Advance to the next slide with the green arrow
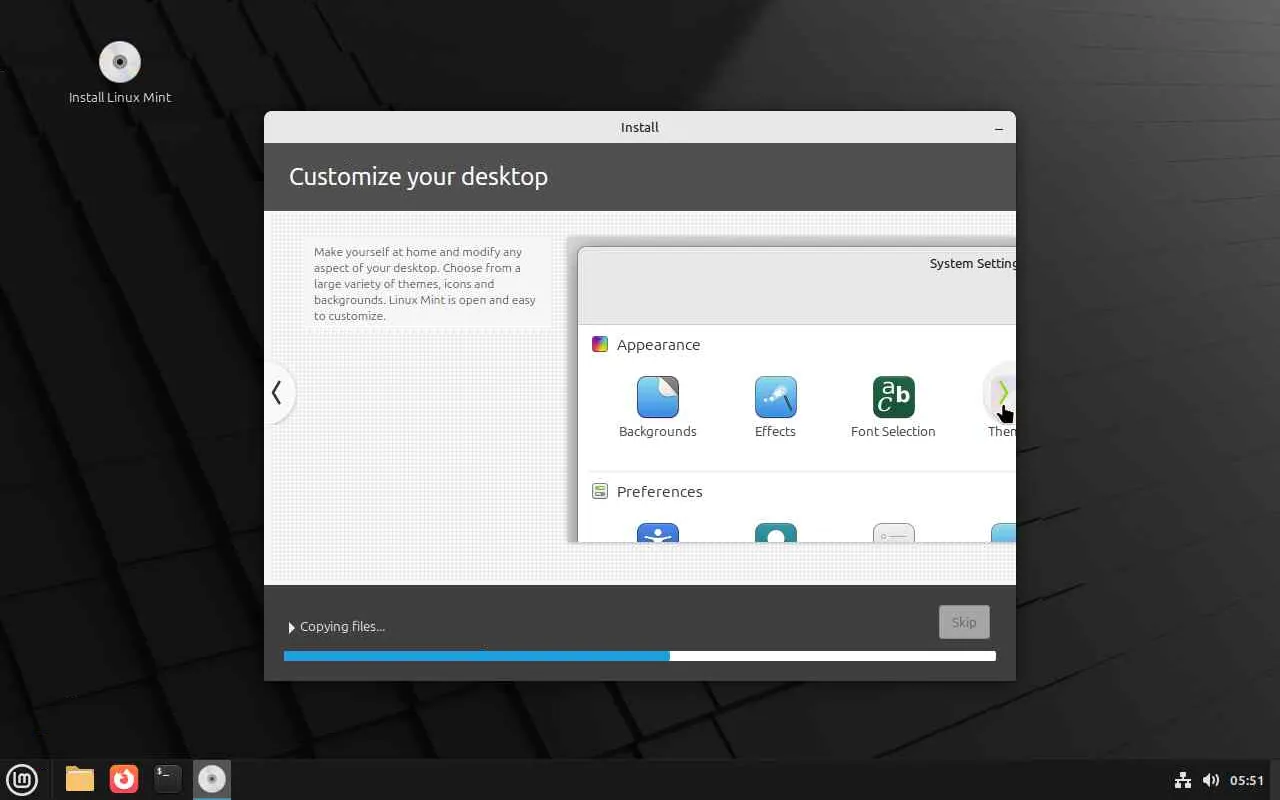Screen dimensions: 1280x800 [x=1002, y=392]
